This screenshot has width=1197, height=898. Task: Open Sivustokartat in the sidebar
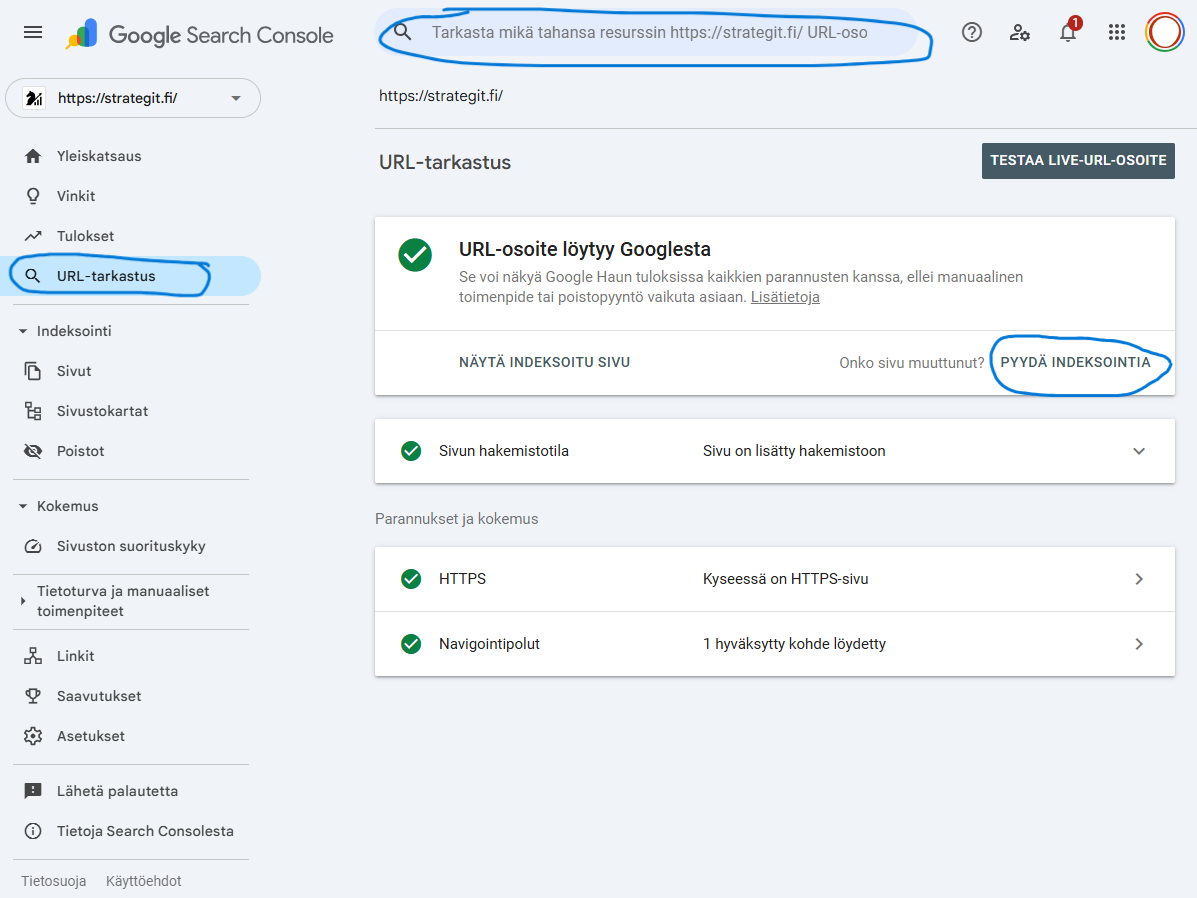click(102, 411)
